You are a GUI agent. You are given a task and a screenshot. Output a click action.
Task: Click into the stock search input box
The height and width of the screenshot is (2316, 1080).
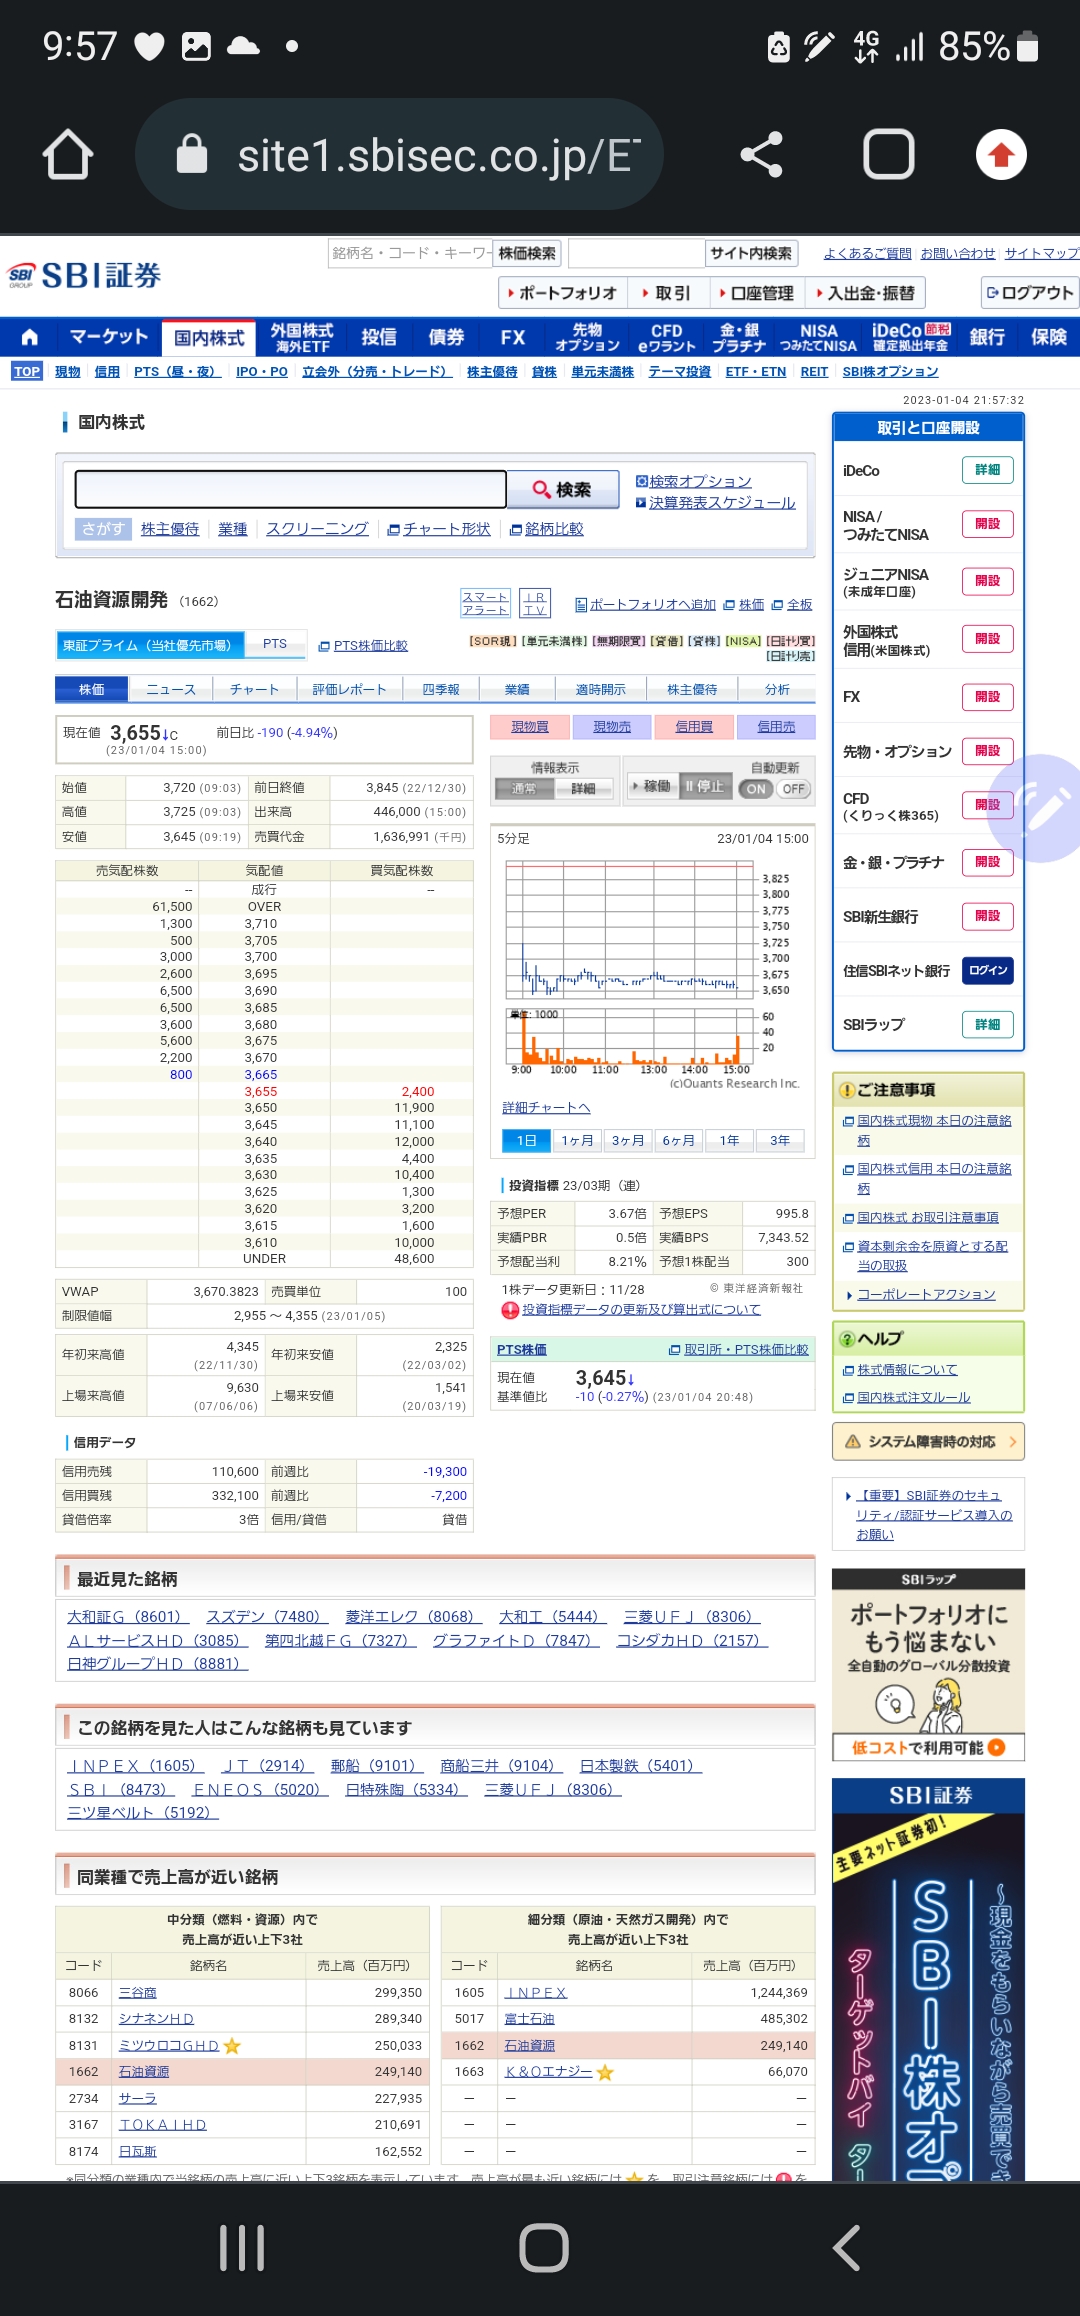pyautogui.click(x=291, y=490)
